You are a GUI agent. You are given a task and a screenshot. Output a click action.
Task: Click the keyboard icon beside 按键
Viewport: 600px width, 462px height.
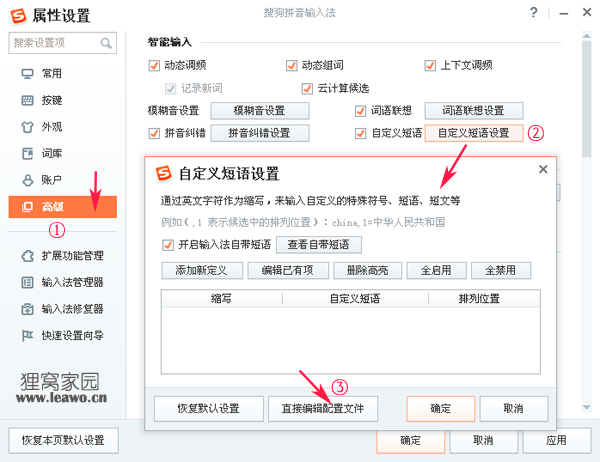[27, 100]
